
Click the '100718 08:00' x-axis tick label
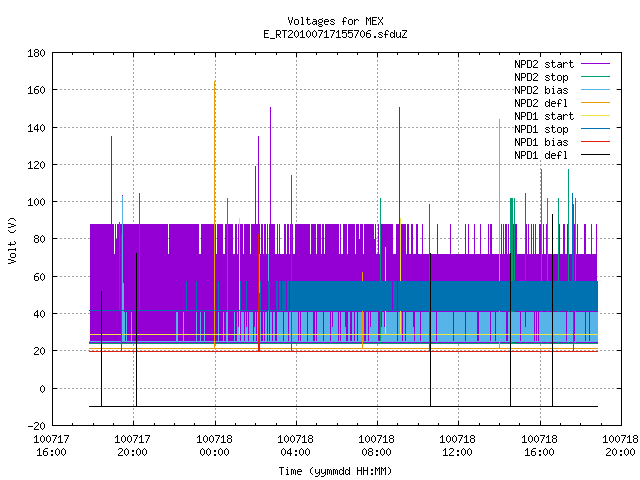(x=376, y=446)
